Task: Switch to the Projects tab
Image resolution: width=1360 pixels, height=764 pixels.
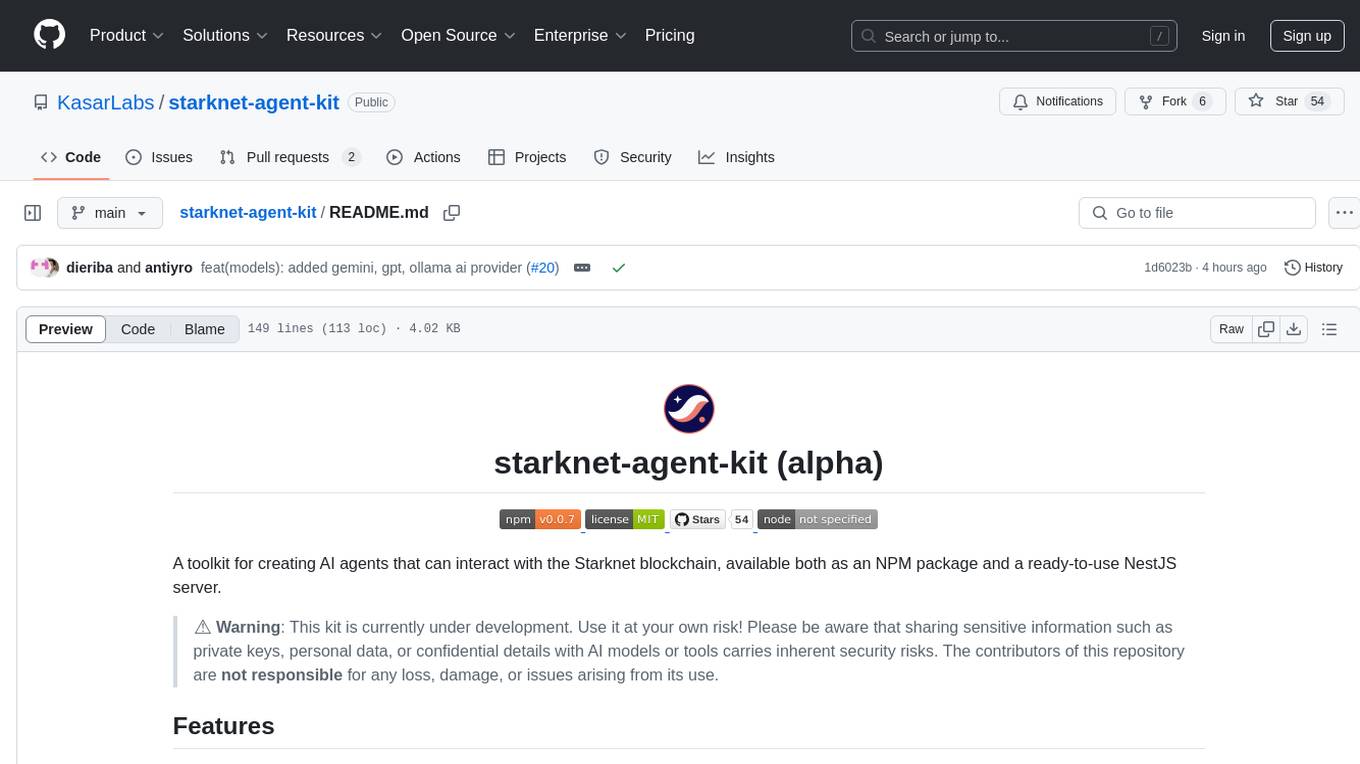Action: tap(527, 157)
